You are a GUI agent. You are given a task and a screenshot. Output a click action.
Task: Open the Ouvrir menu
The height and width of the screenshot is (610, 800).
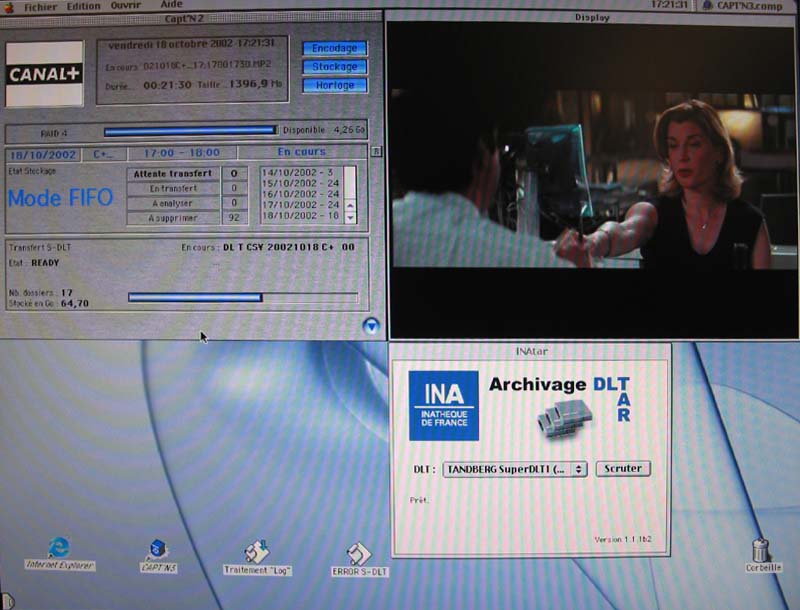[x=126, y=5]
